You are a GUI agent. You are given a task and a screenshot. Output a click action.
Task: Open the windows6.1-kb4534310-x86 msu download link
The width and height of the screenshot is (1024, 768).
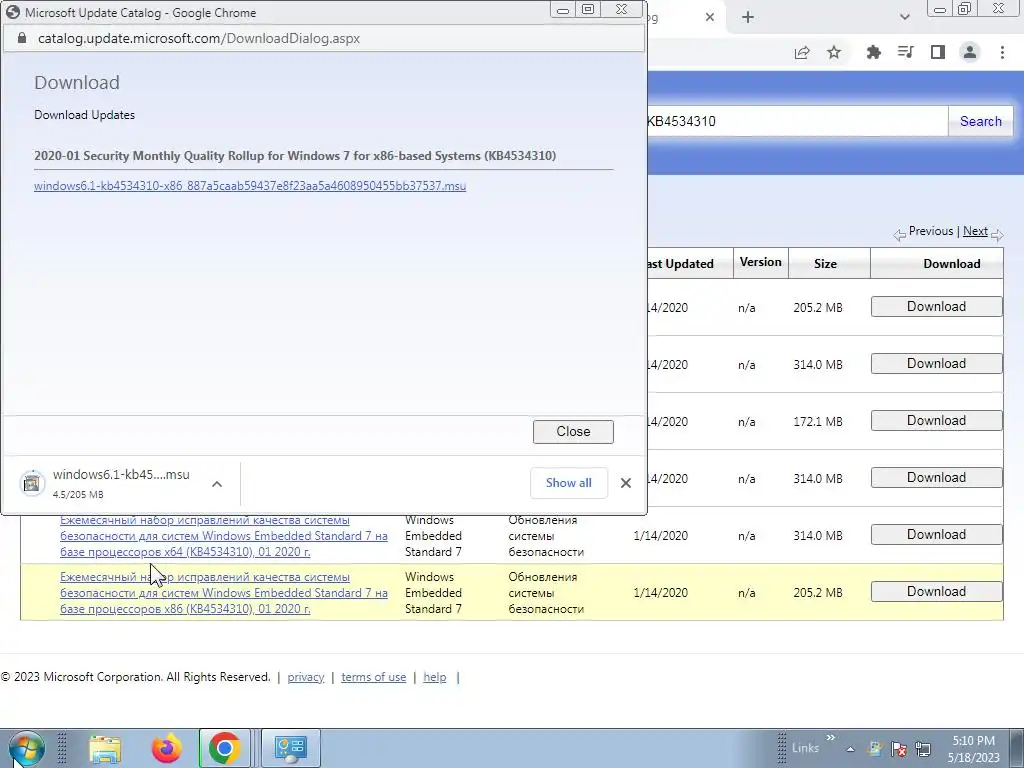point(250,186)
